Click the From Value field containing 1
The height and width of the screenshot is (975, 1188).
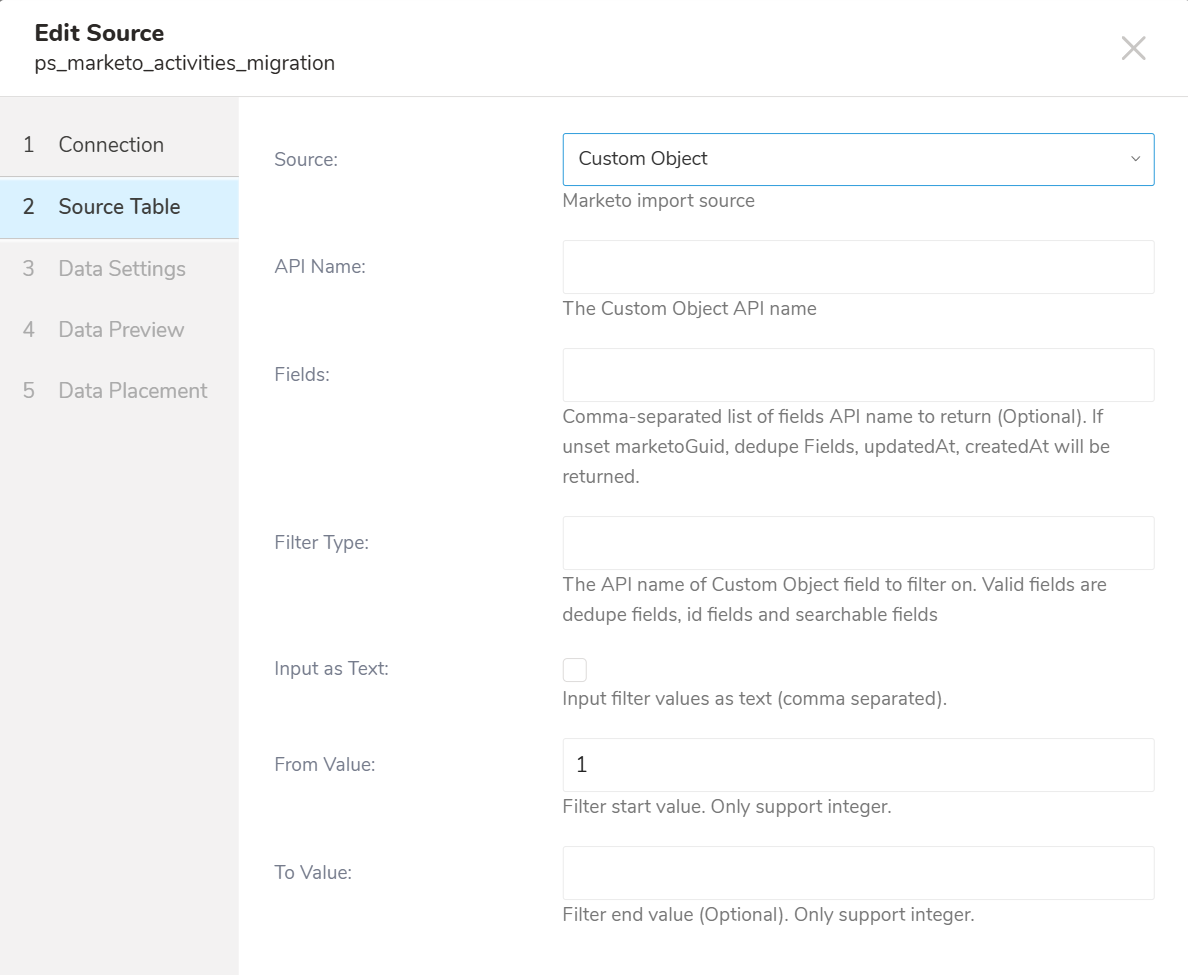click(x=858, y=765)
